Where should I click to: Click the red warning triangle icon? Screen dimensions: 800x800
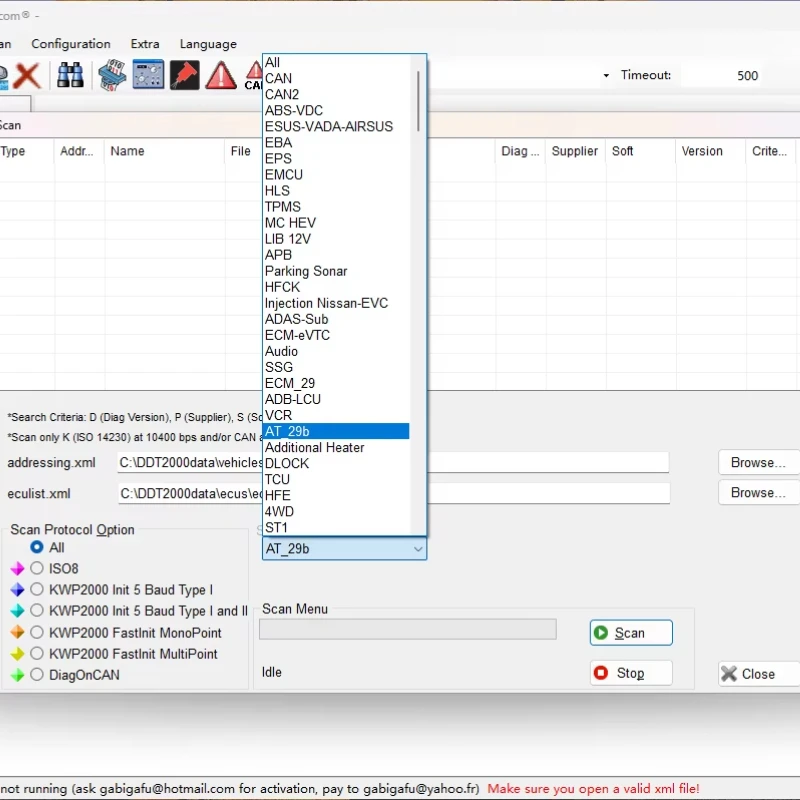click(x=221, y=75)
